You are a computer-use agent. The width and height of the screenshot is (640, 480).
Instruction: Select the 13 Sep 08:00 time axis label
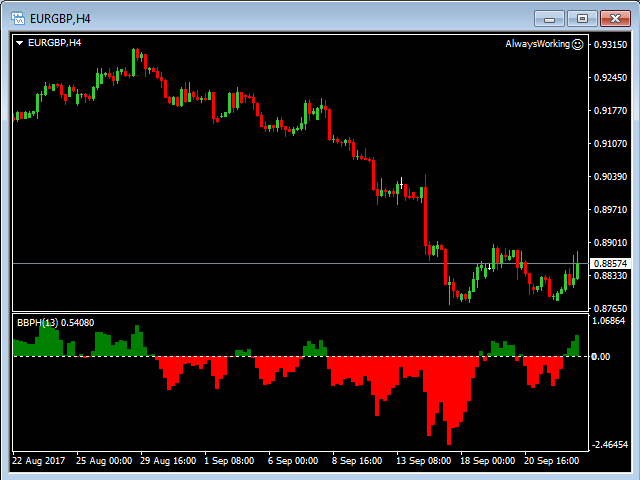(x=424, y=461)
